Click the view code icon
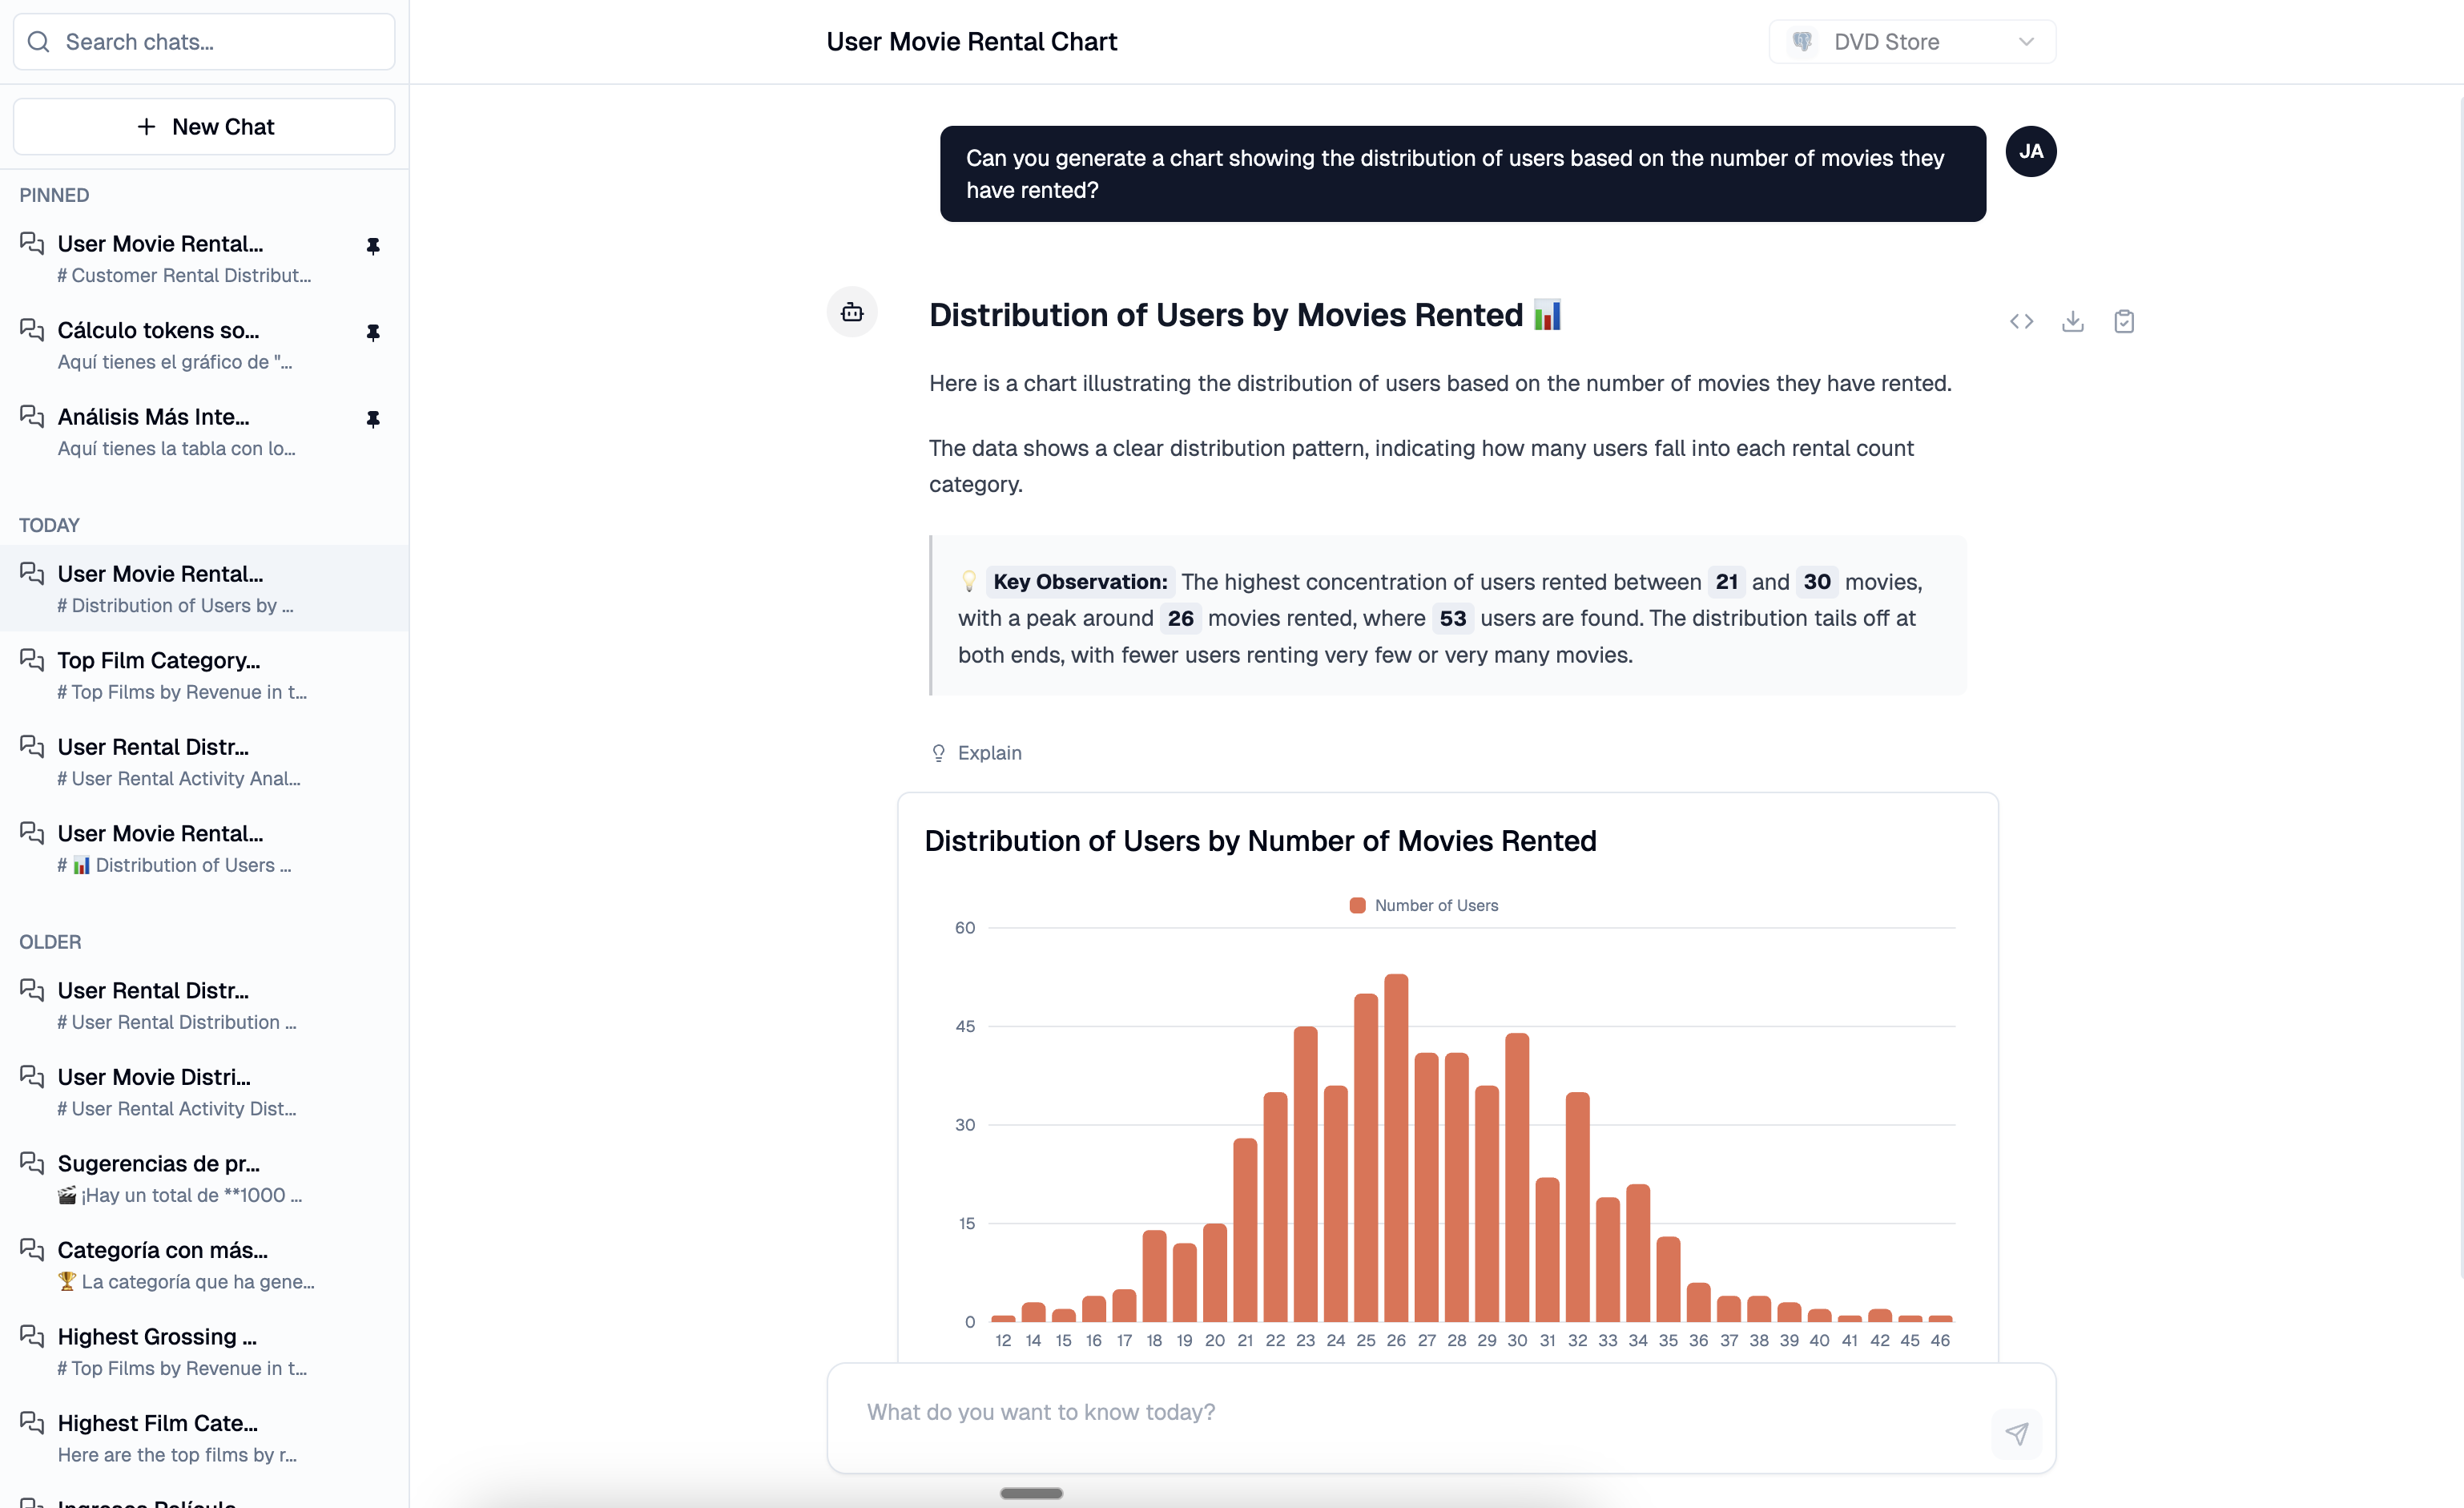 pyautogui.click(x=2021, y=321)
